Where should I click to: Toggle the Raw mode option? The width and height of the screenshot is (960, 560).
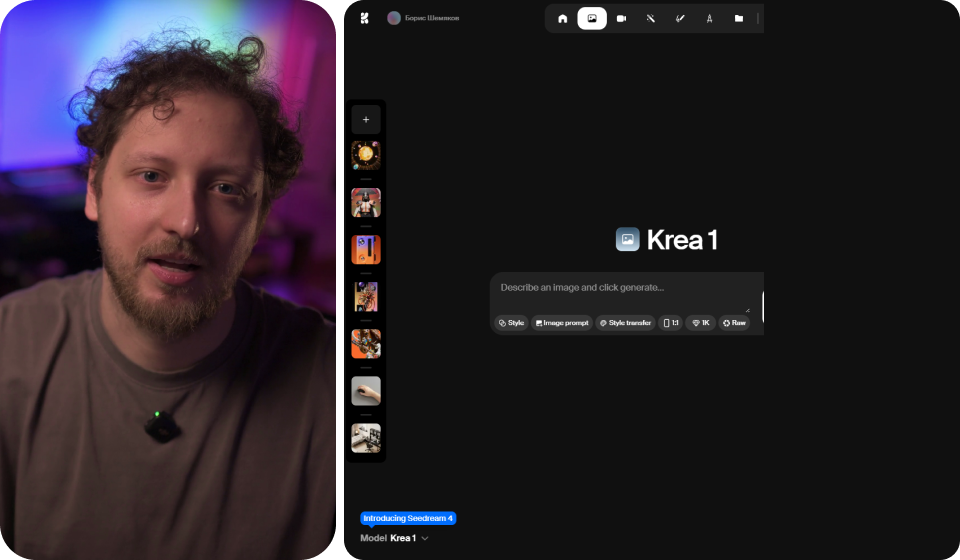734,323
